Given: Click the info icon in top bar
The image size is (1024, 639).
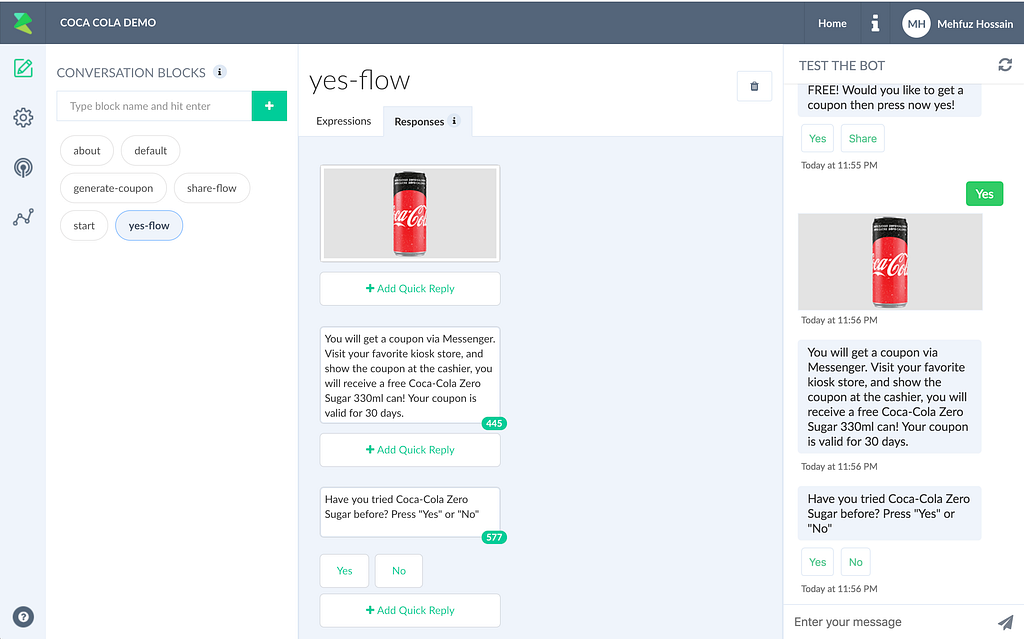Looking at the screenshot, I should [x=875, y=23].
